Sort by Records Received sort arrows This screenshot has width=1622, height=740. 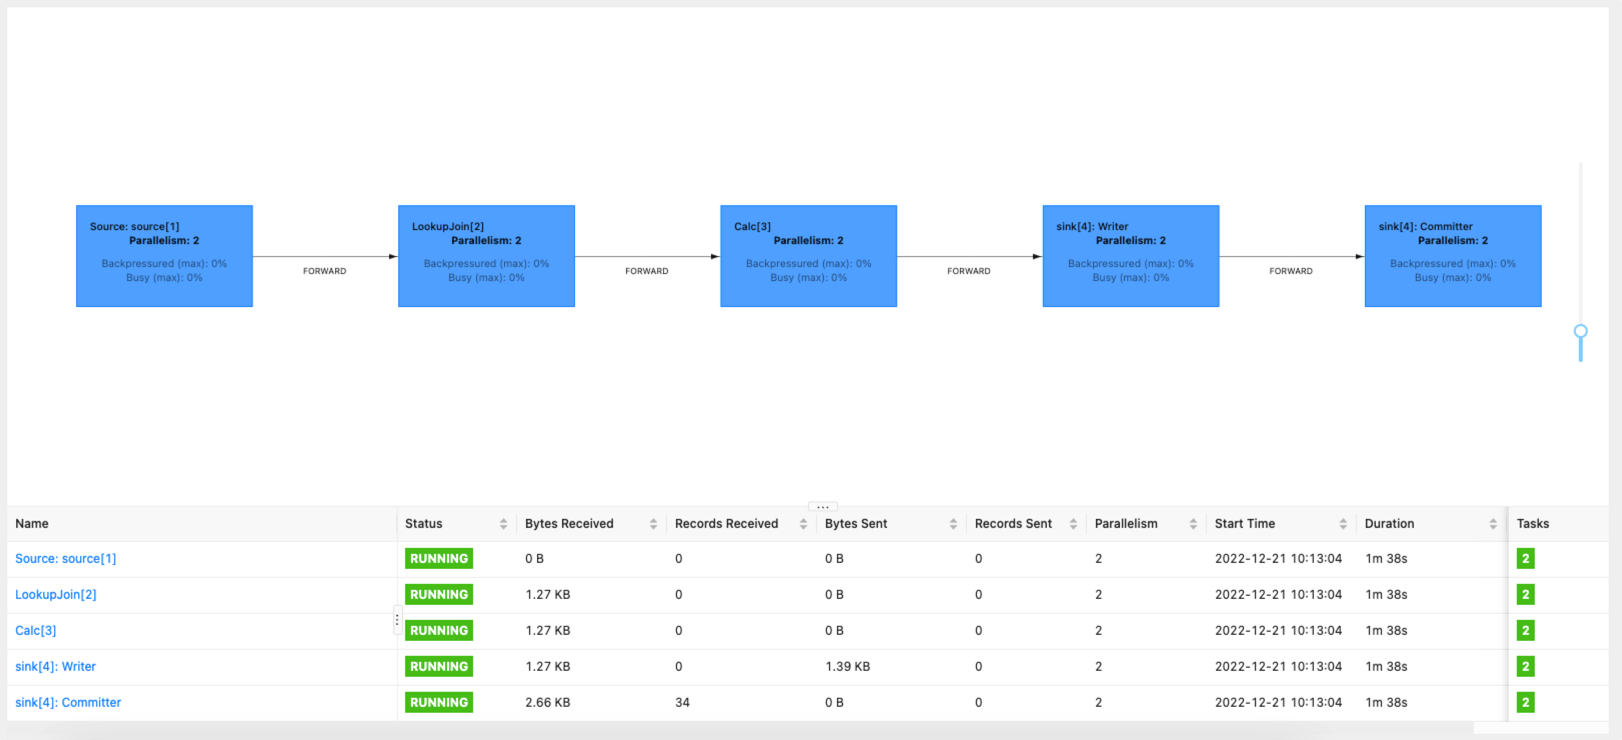[x=803, y=524]
